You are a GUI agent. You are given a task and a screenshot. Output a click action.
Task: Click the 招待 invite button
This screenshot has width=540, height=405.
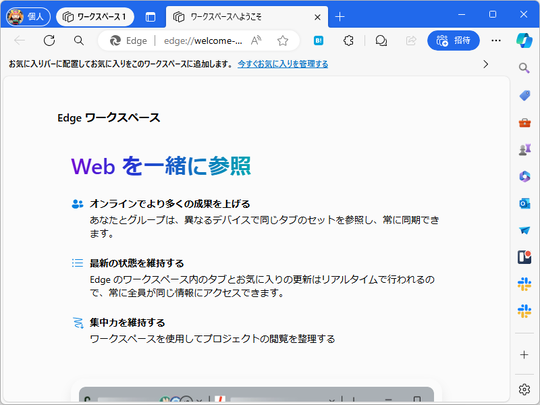(453, 41)
